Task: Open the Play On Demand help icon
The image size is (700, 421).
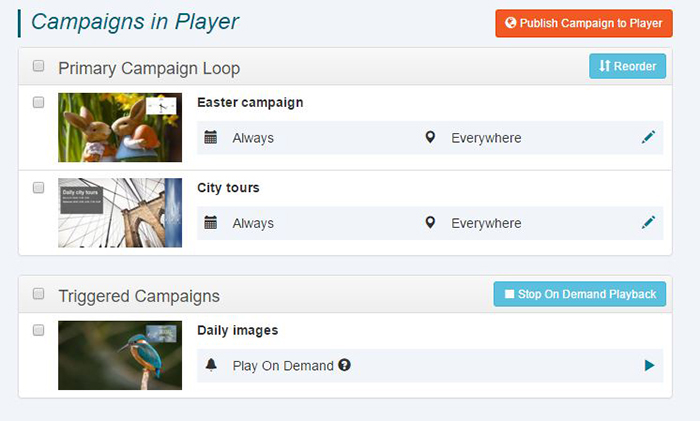Action: [x=344, y=365]
